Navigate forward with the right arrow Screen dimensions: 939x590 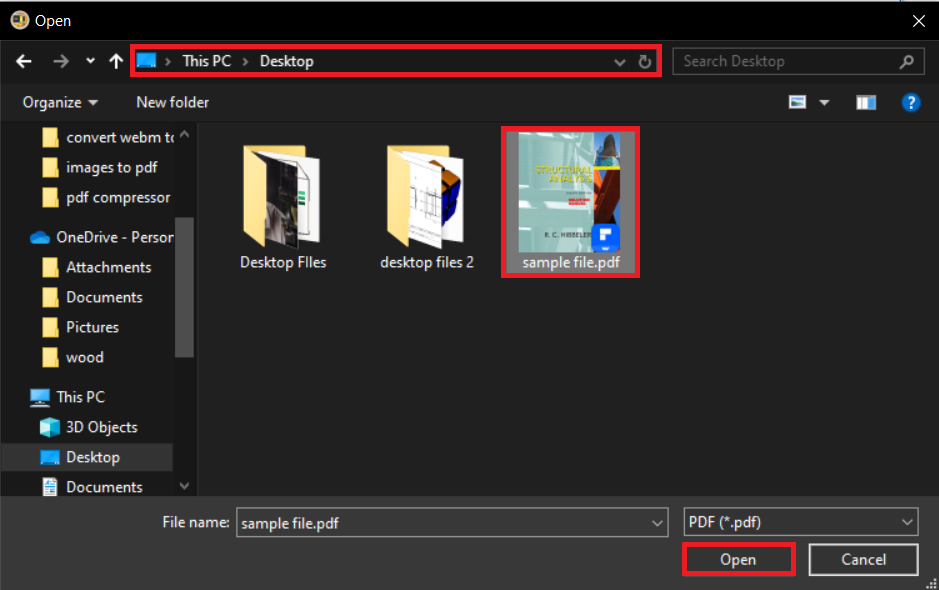click(x=60, y=61)
